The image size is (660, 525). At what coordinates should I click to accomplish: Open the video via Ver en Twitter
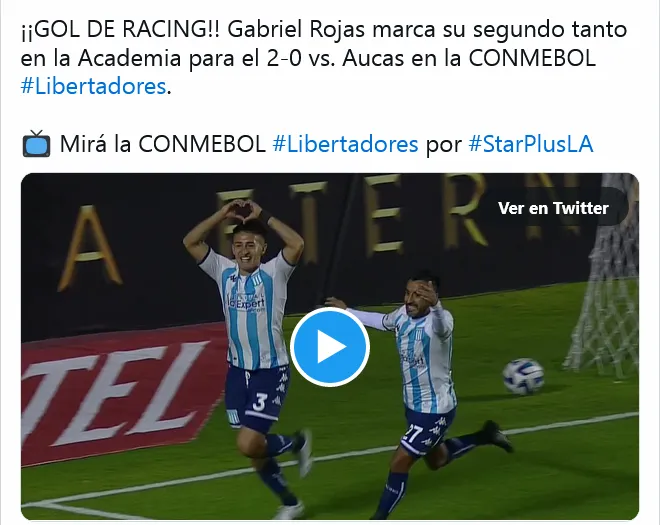[x=553, y=208]
